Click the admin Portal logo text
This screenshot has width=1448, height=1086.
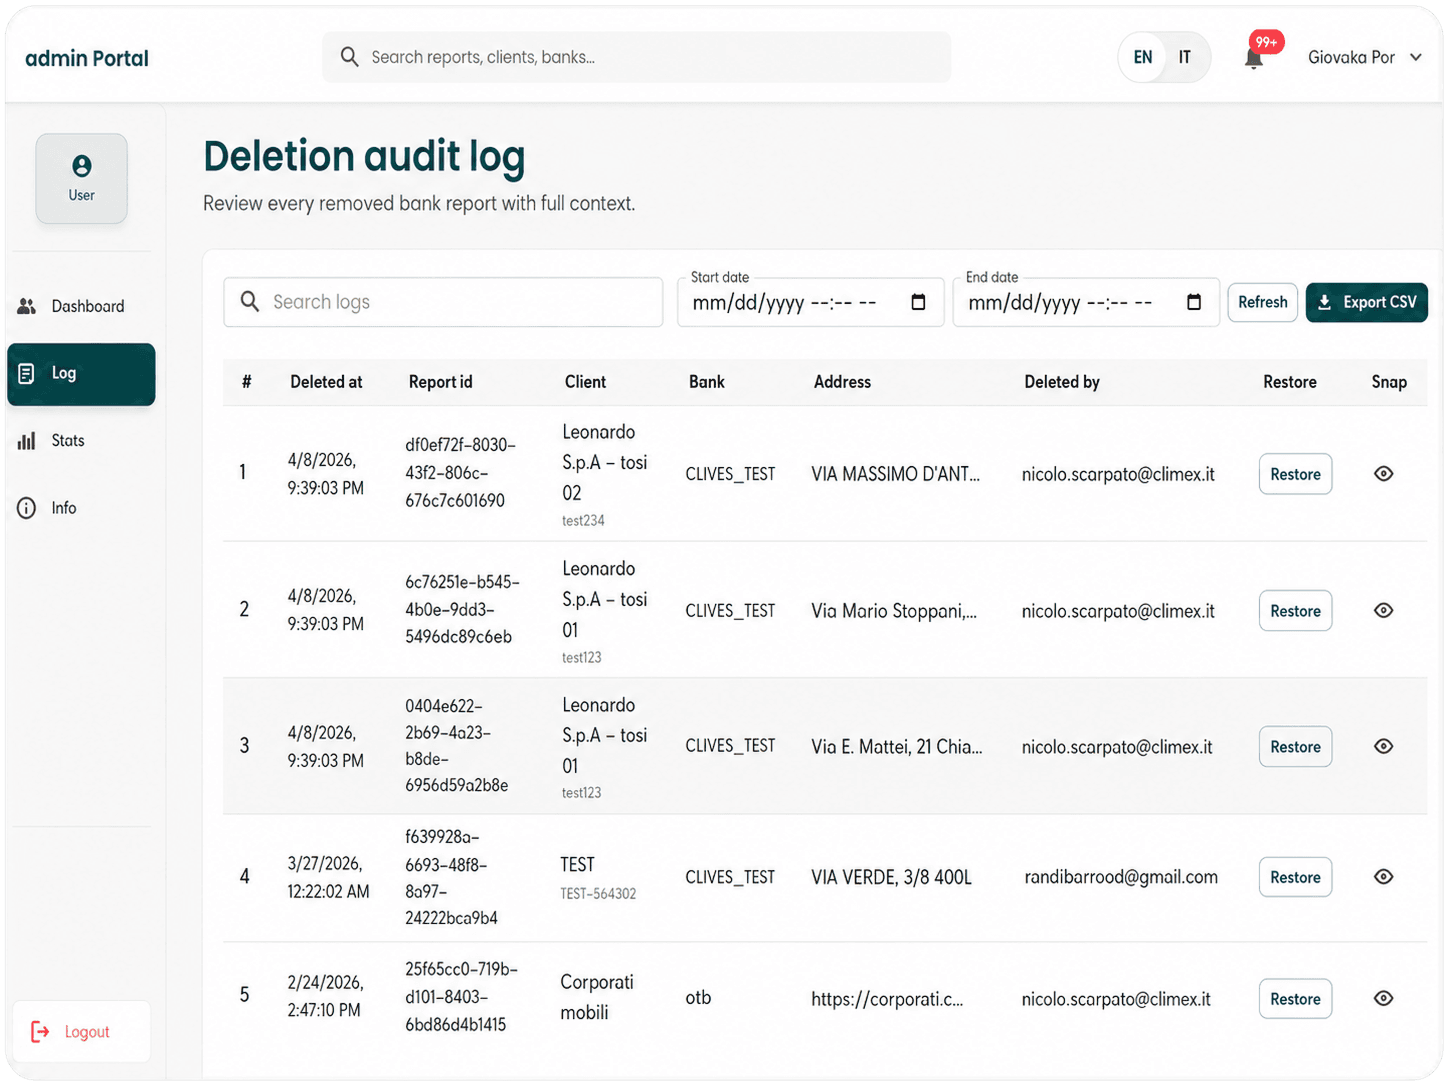tap(87, 58)
